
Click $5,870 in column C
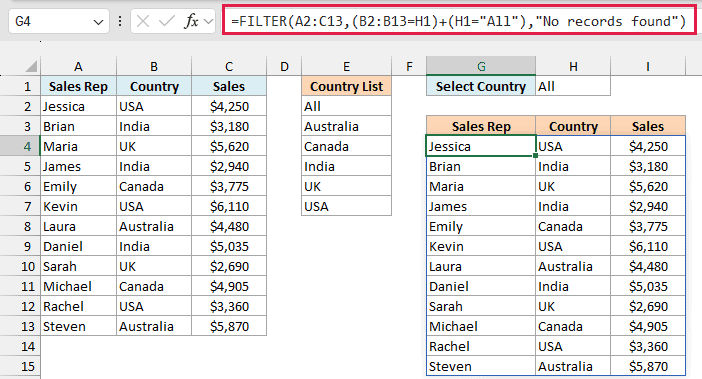pyautogui.click(x=229, y=326)
